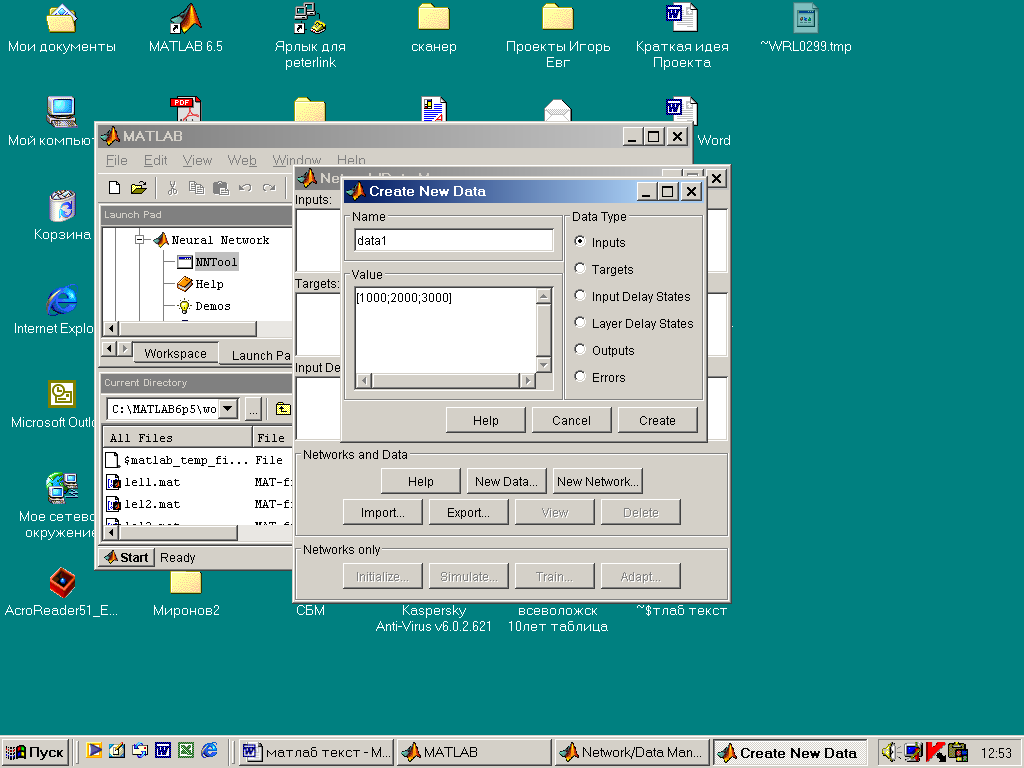This screenshot has height=768, width=1024.
Task: Click the le12.mat file icon
Action: click(x=113, y=504)
